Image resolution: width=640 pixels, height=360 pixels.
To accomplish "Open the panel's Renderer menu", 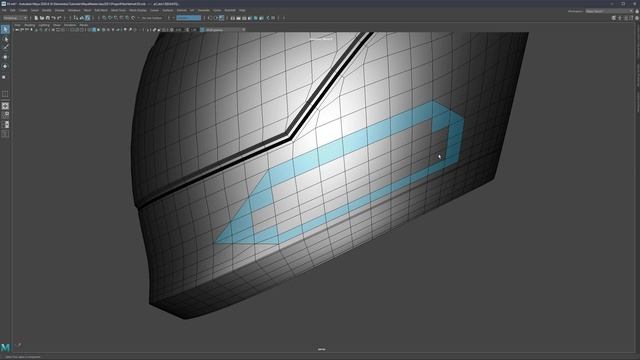I will pos(70,25).
